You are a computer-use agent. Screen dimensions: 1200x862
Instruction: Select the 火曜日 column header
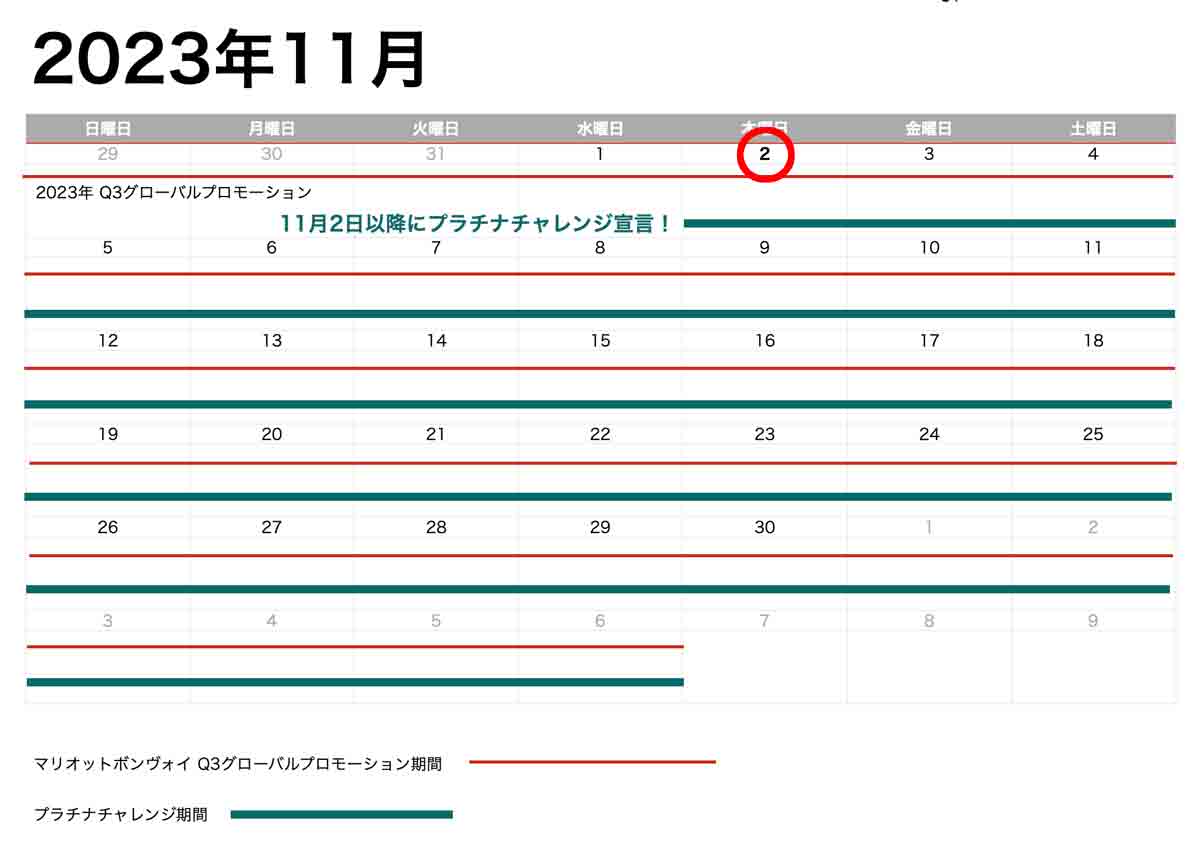click(x=436, y=129)
